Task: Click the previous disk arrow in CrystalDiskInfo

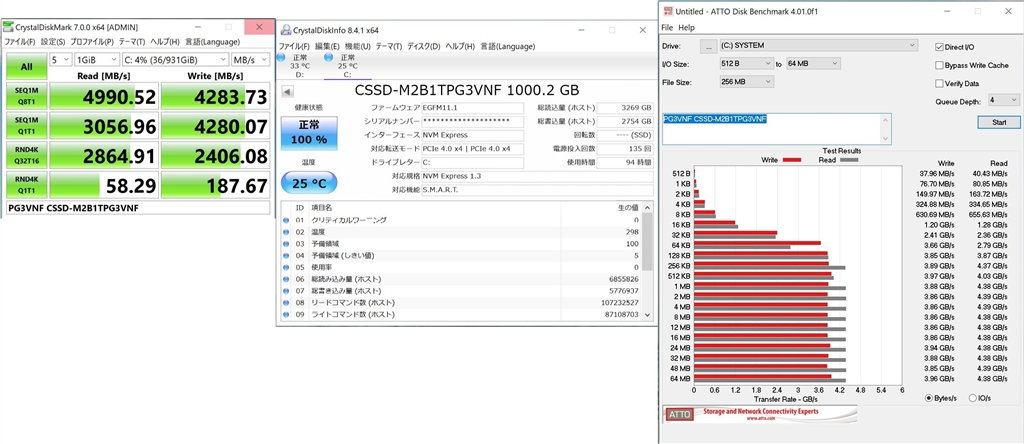Action: point(286,89)
